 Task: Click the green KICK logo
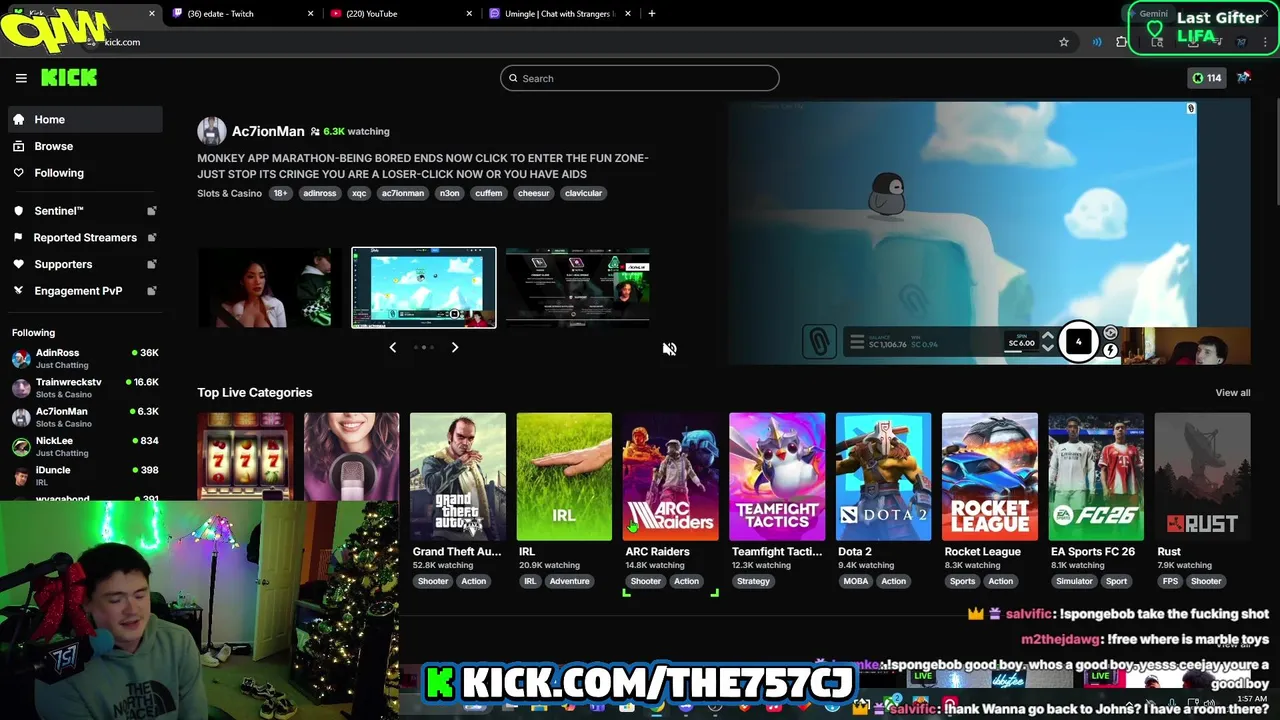click(x=69, y=78)
